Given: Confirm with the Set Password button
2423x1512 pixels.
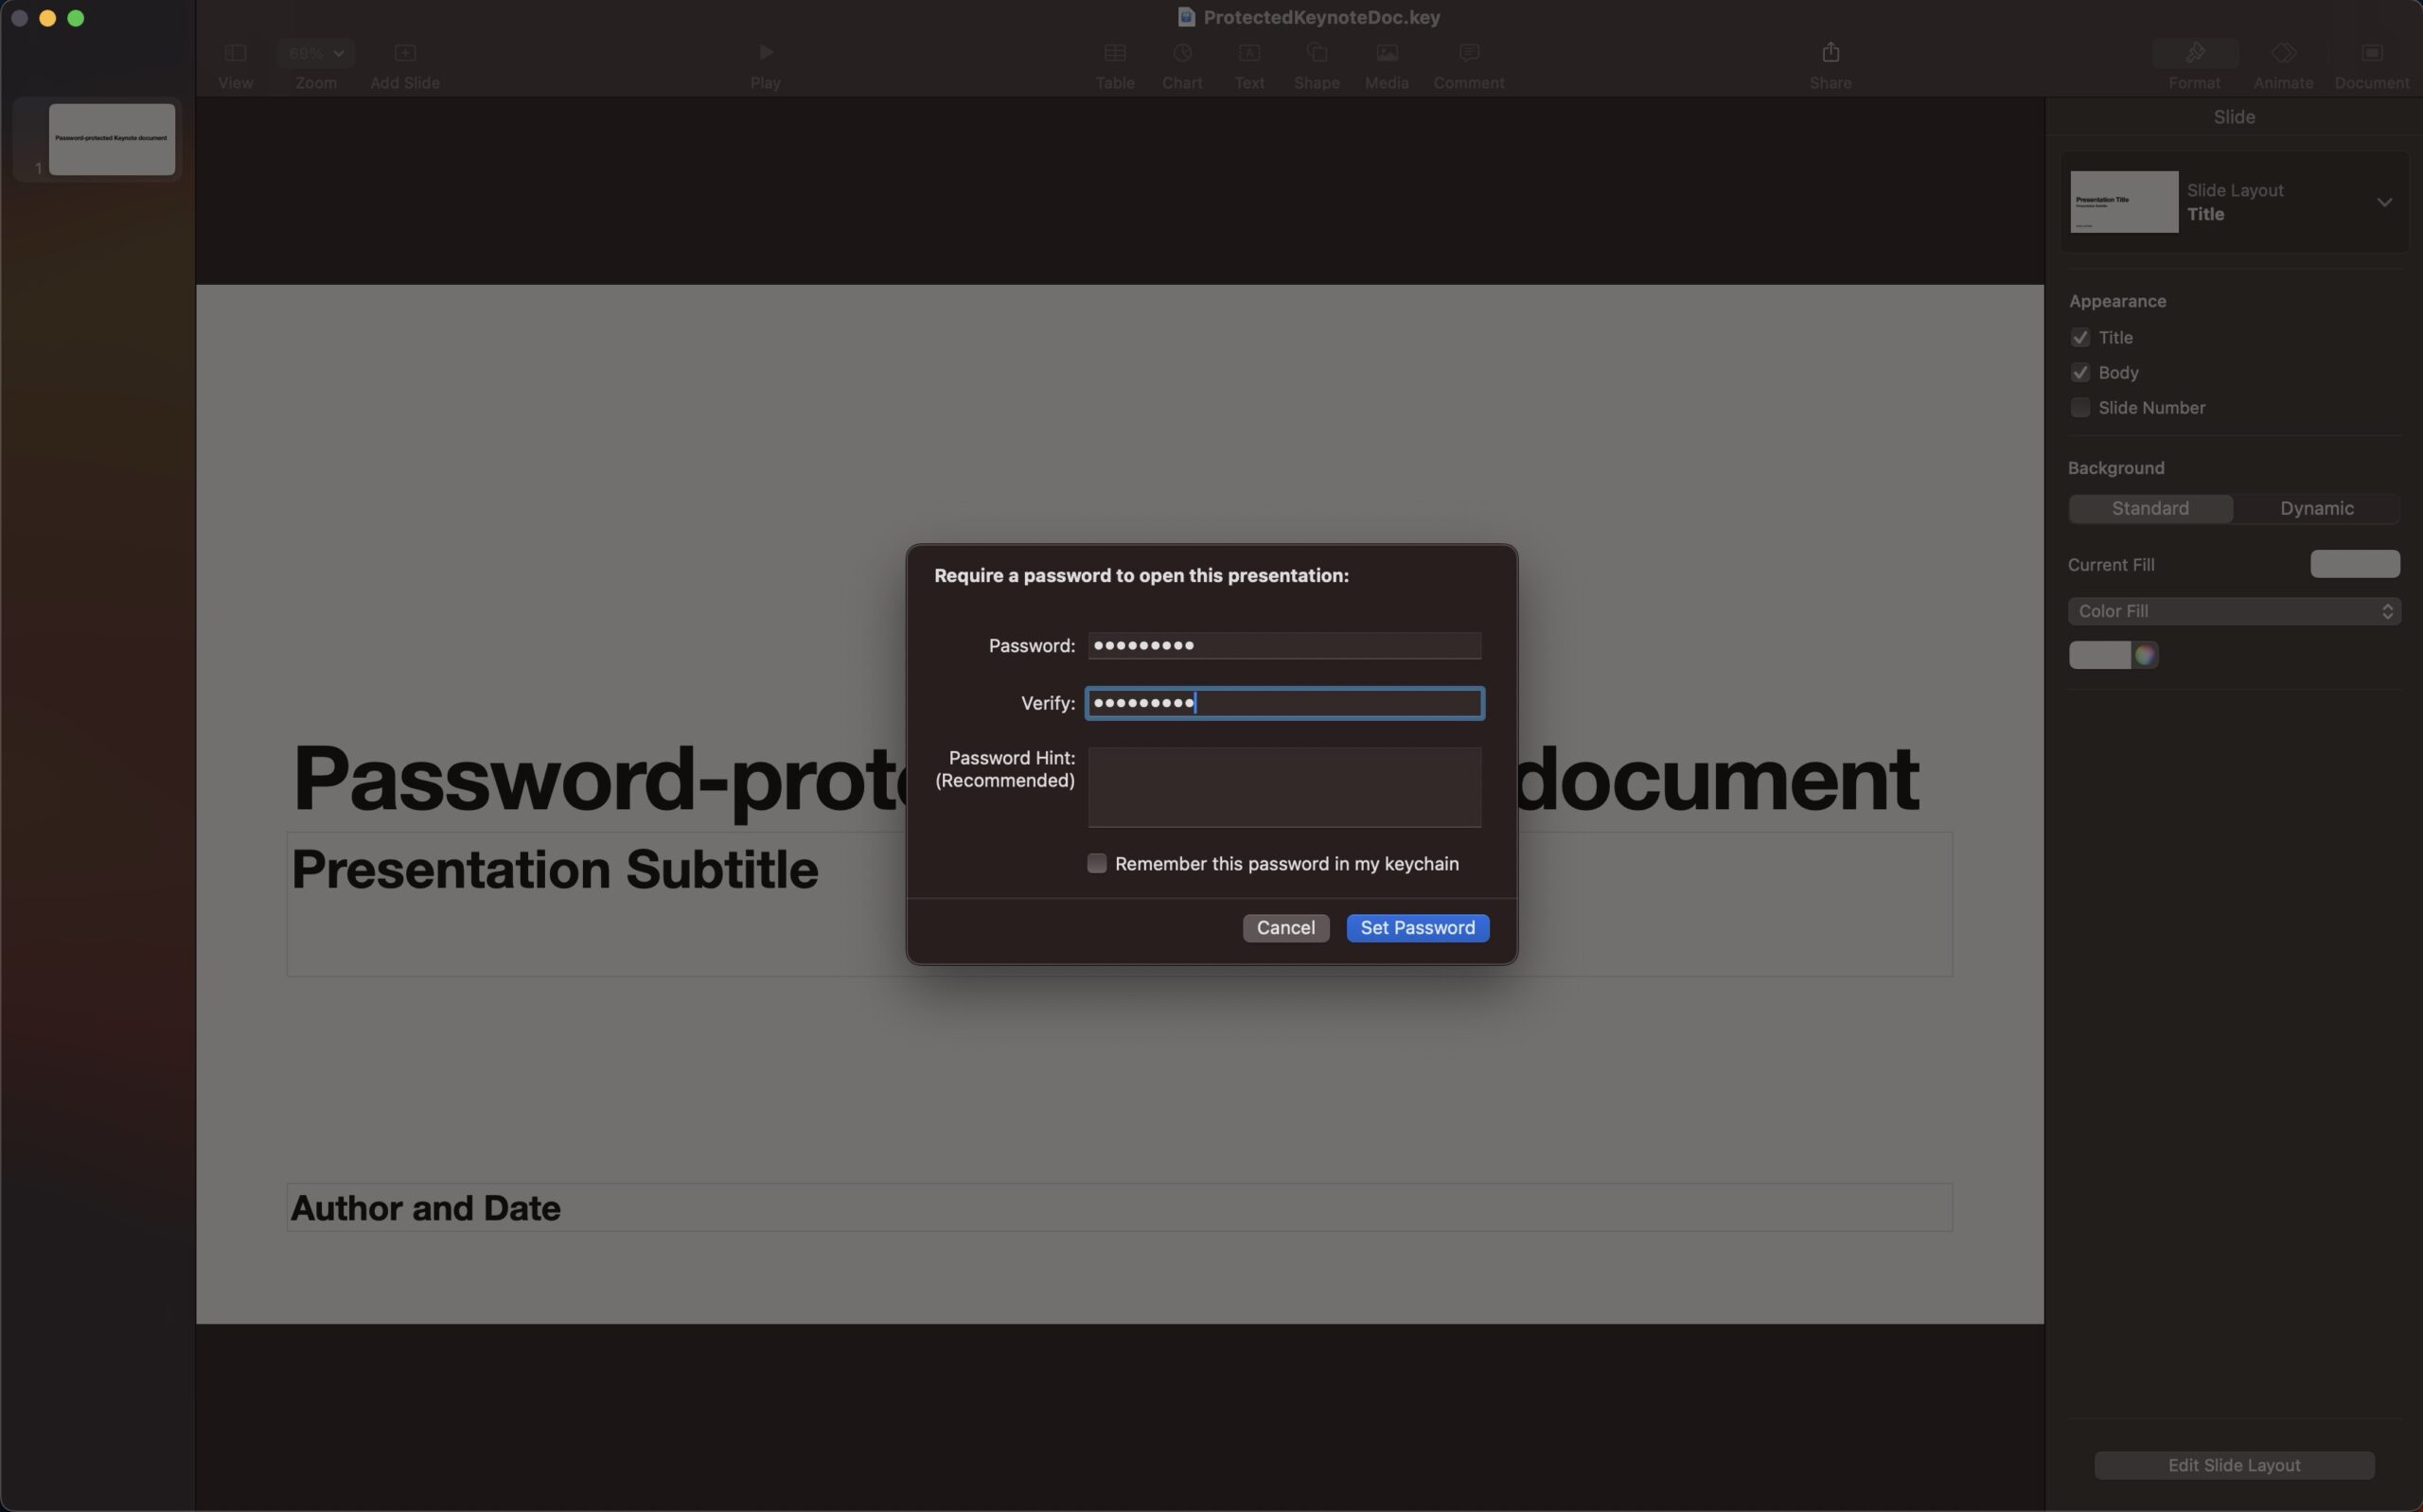Looking at the screenshot, I should tap(1417, 928).
